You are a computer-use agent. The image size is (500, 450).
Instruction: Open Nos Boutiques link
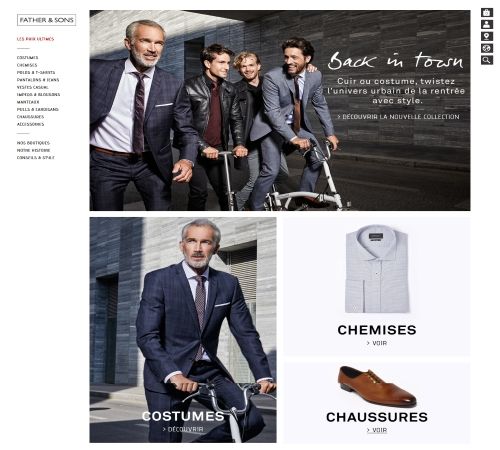tap(33, 143)
